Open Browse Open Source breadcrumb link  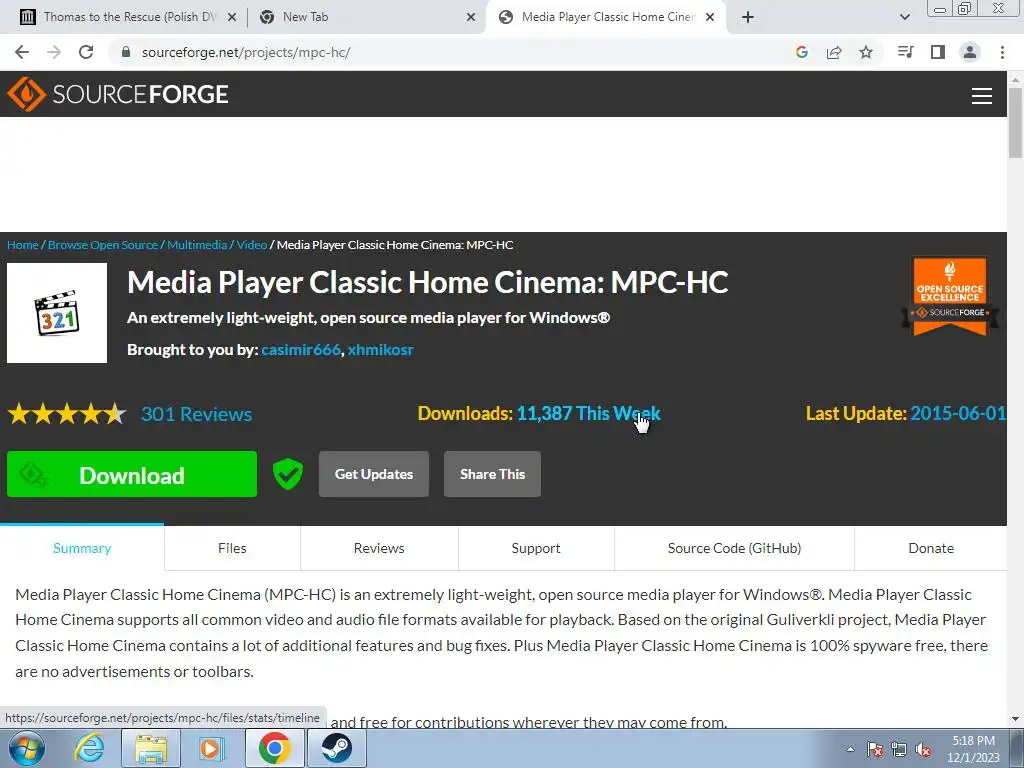(103, 245)
